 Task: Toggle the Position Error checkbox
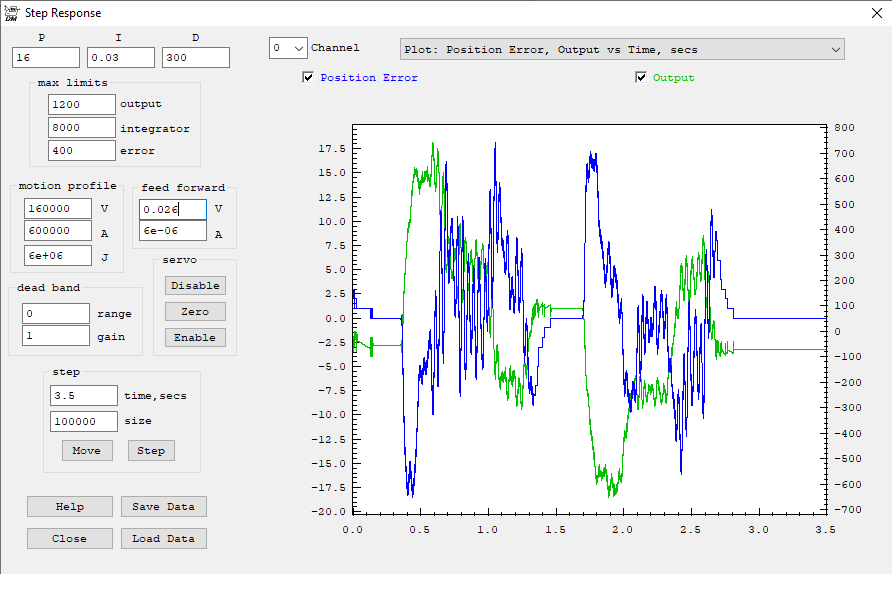tap(308, 78)
